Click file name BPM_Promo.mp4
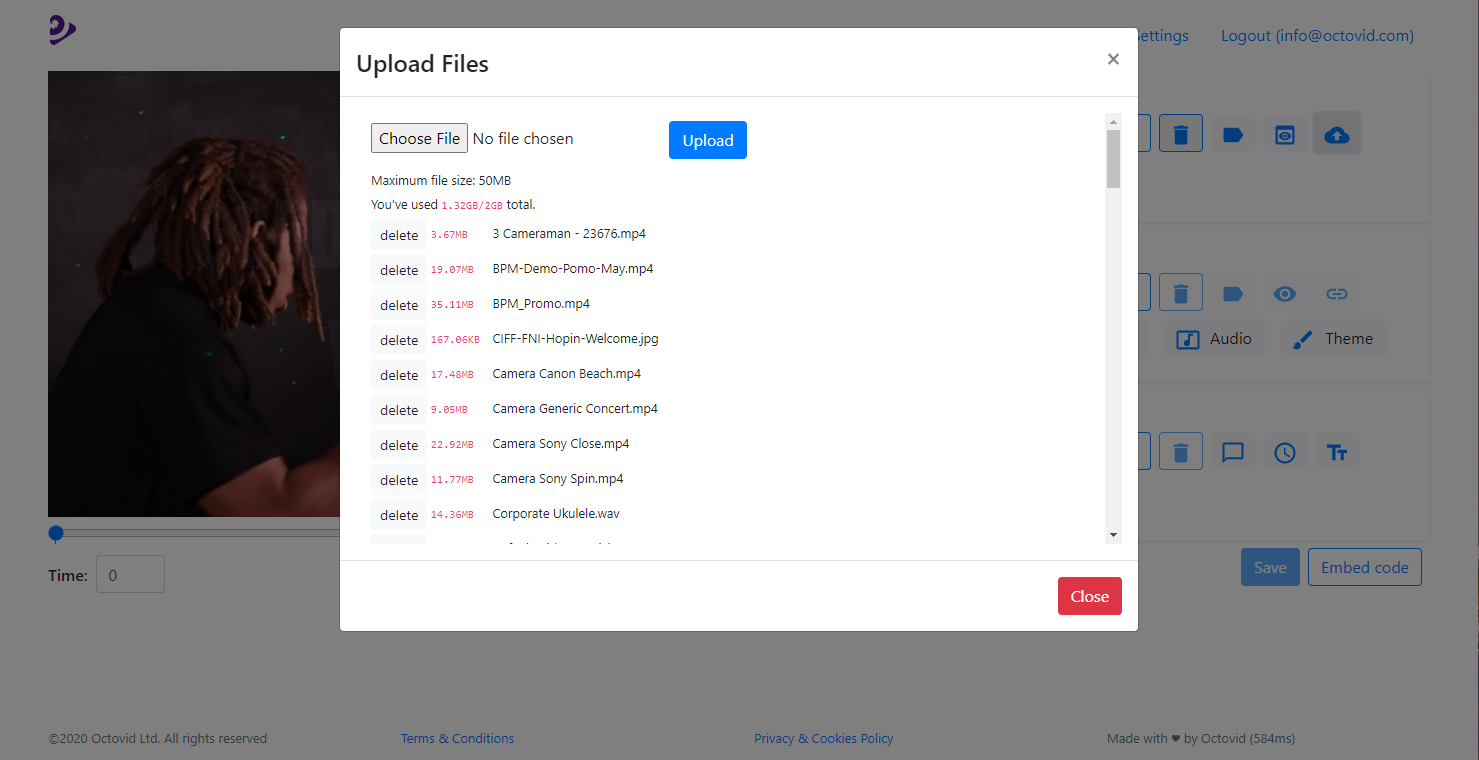This screenshot has height=760, width=1479. [x=541, y=304]
